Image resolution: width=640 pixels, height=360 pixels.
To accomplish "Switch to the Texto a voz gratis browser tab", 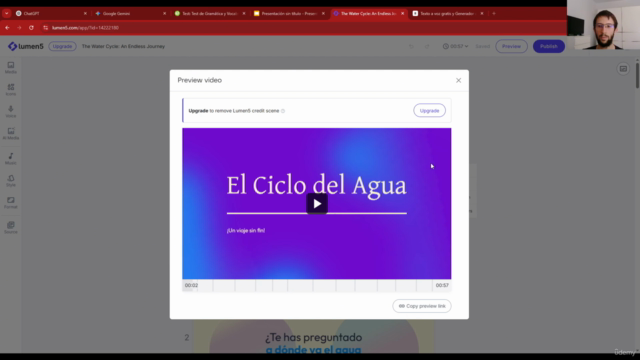I will click(x=447, y=13).
